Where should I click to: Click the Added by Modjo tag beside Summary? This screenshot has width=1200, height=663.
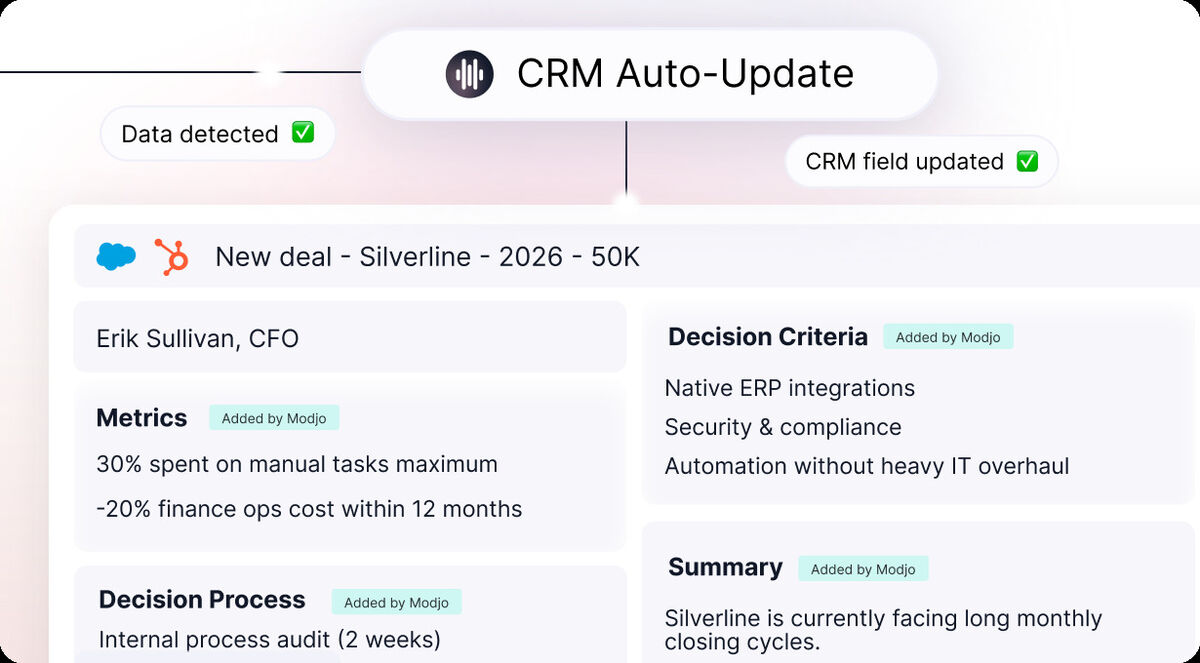863,569
